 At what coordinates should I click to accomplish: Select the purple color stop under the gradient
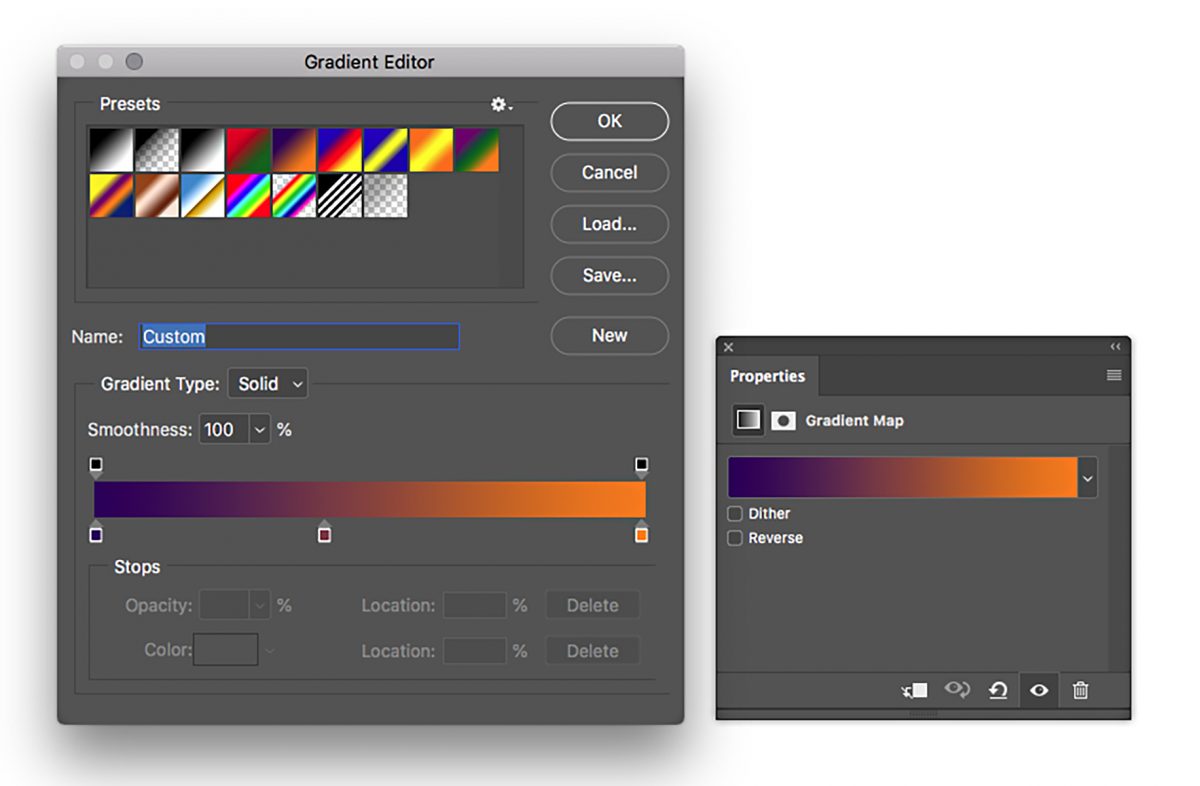click(x=96, y=535)
